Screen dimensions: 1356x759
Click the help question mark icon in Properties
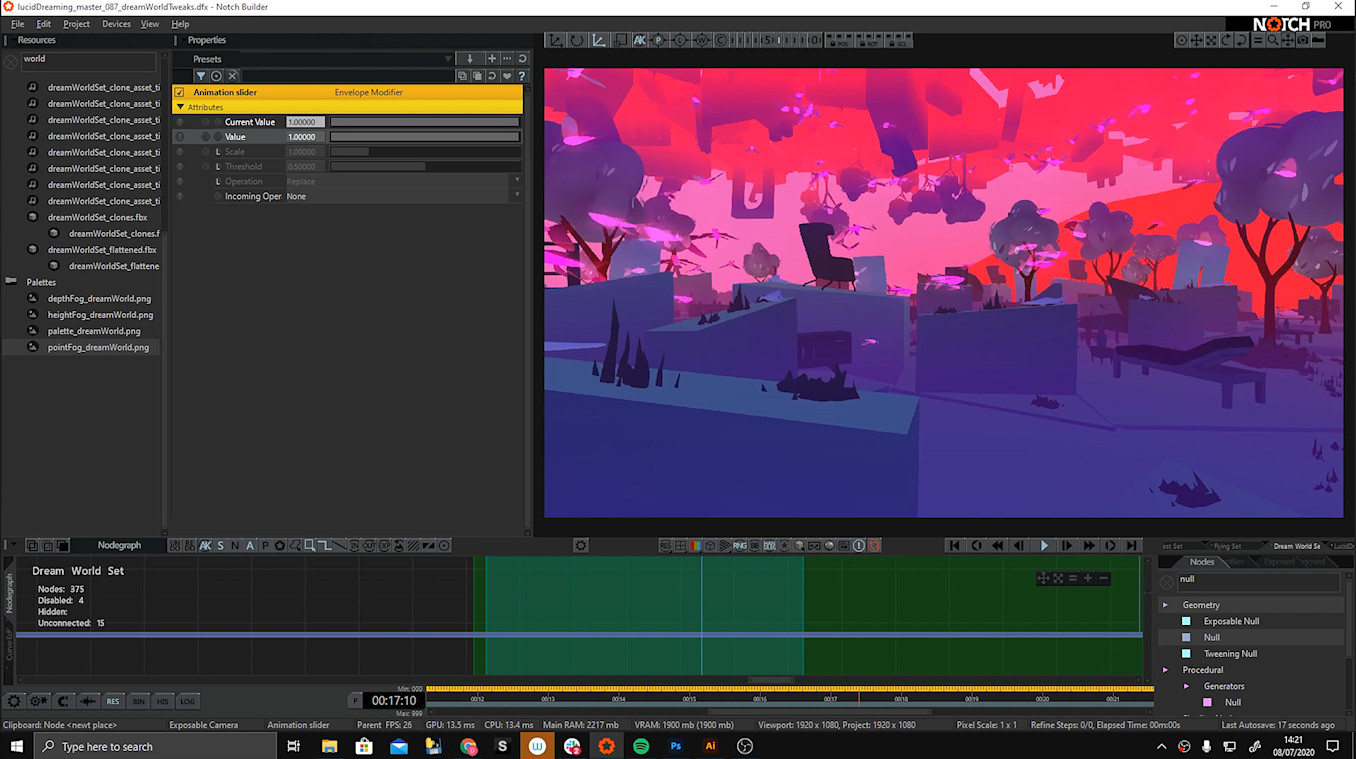pos(521,76)
